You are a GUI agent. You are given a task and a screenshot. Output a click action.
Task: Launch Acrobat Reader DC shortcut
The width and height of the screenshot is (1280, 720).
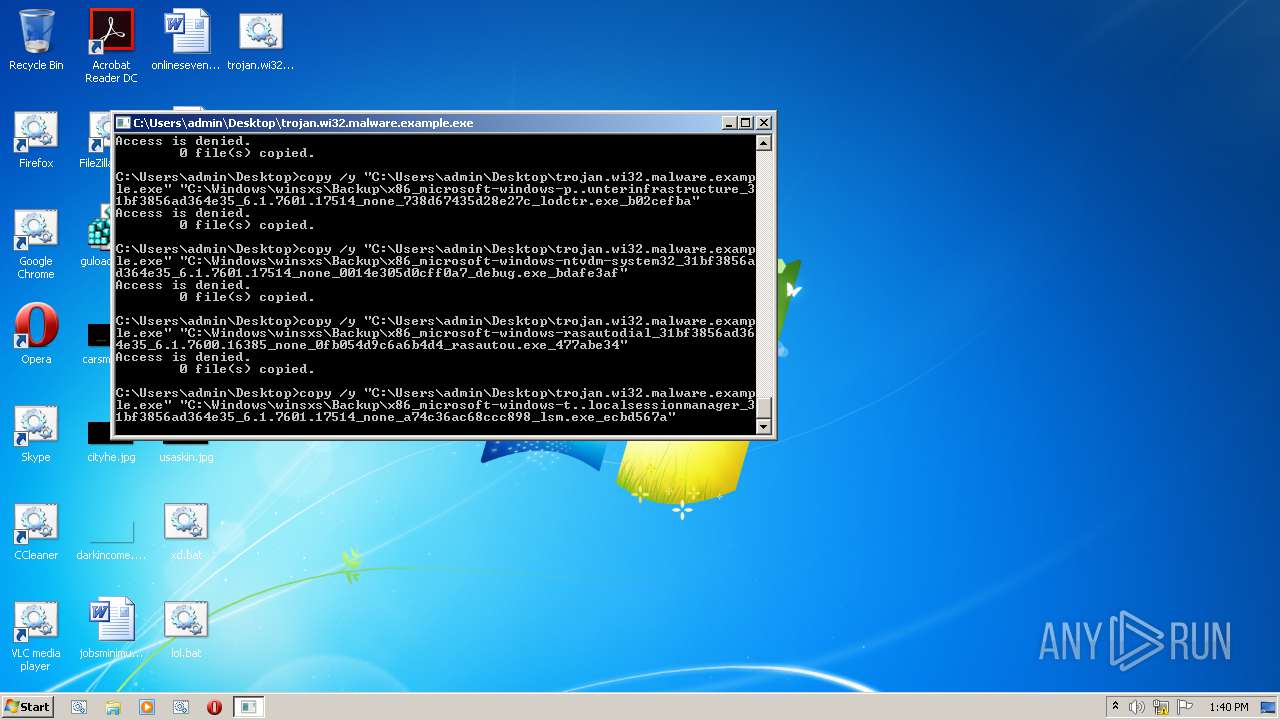click(111, 46)
